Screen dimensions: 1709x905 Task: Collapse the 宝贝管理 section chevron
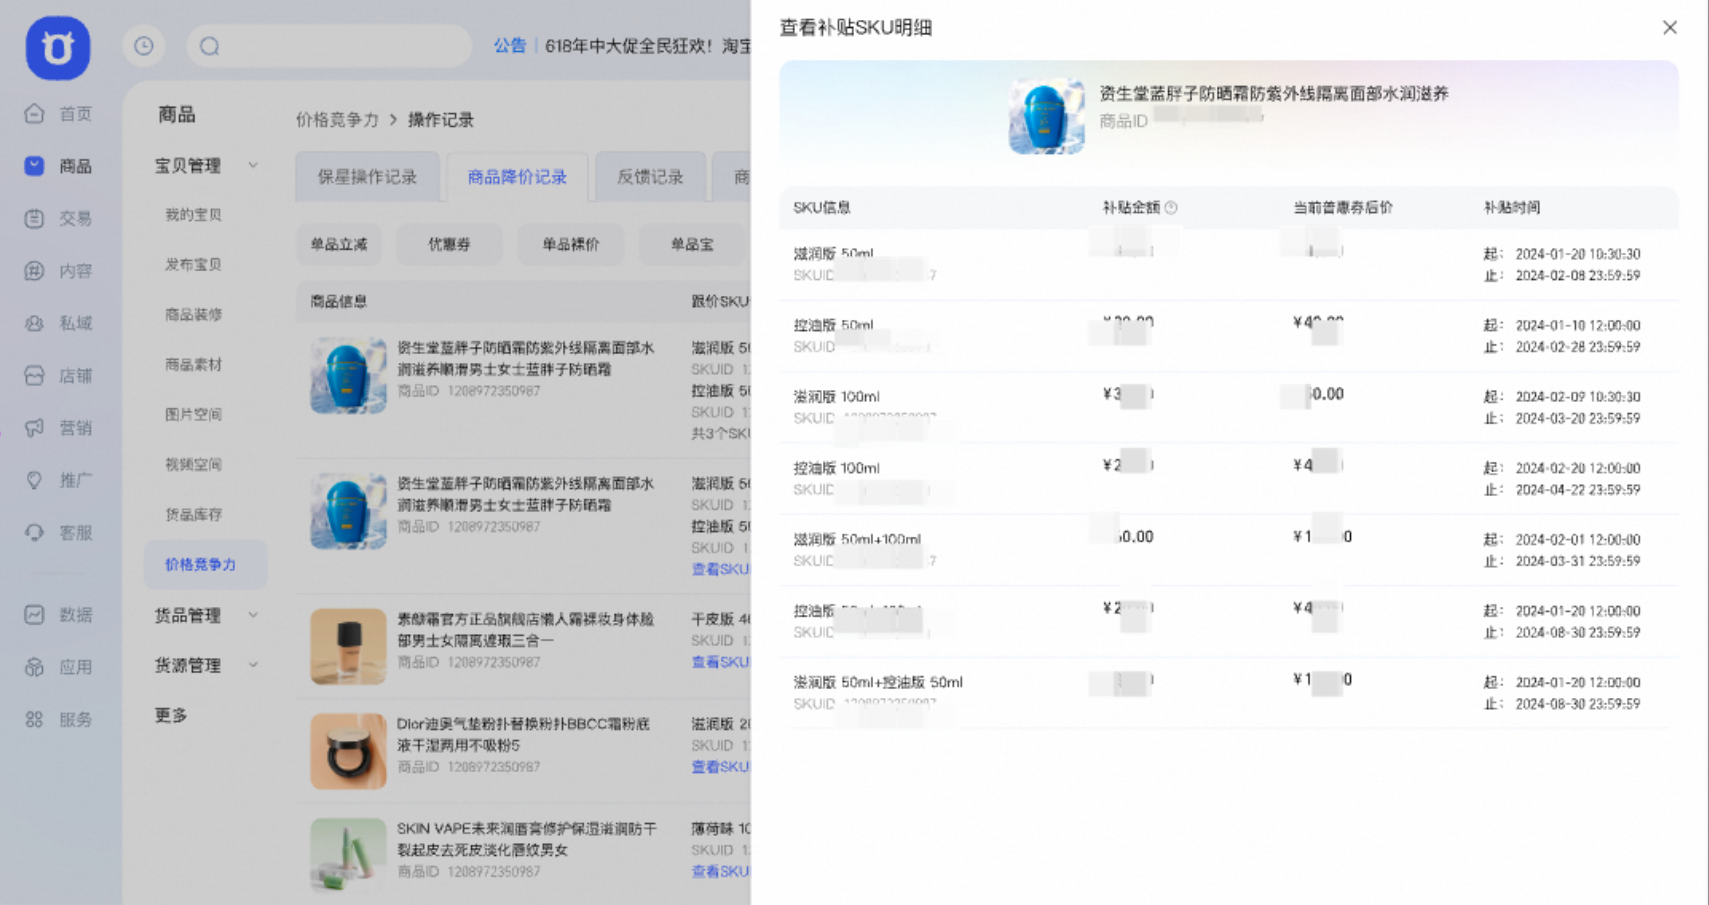(253, 165)
